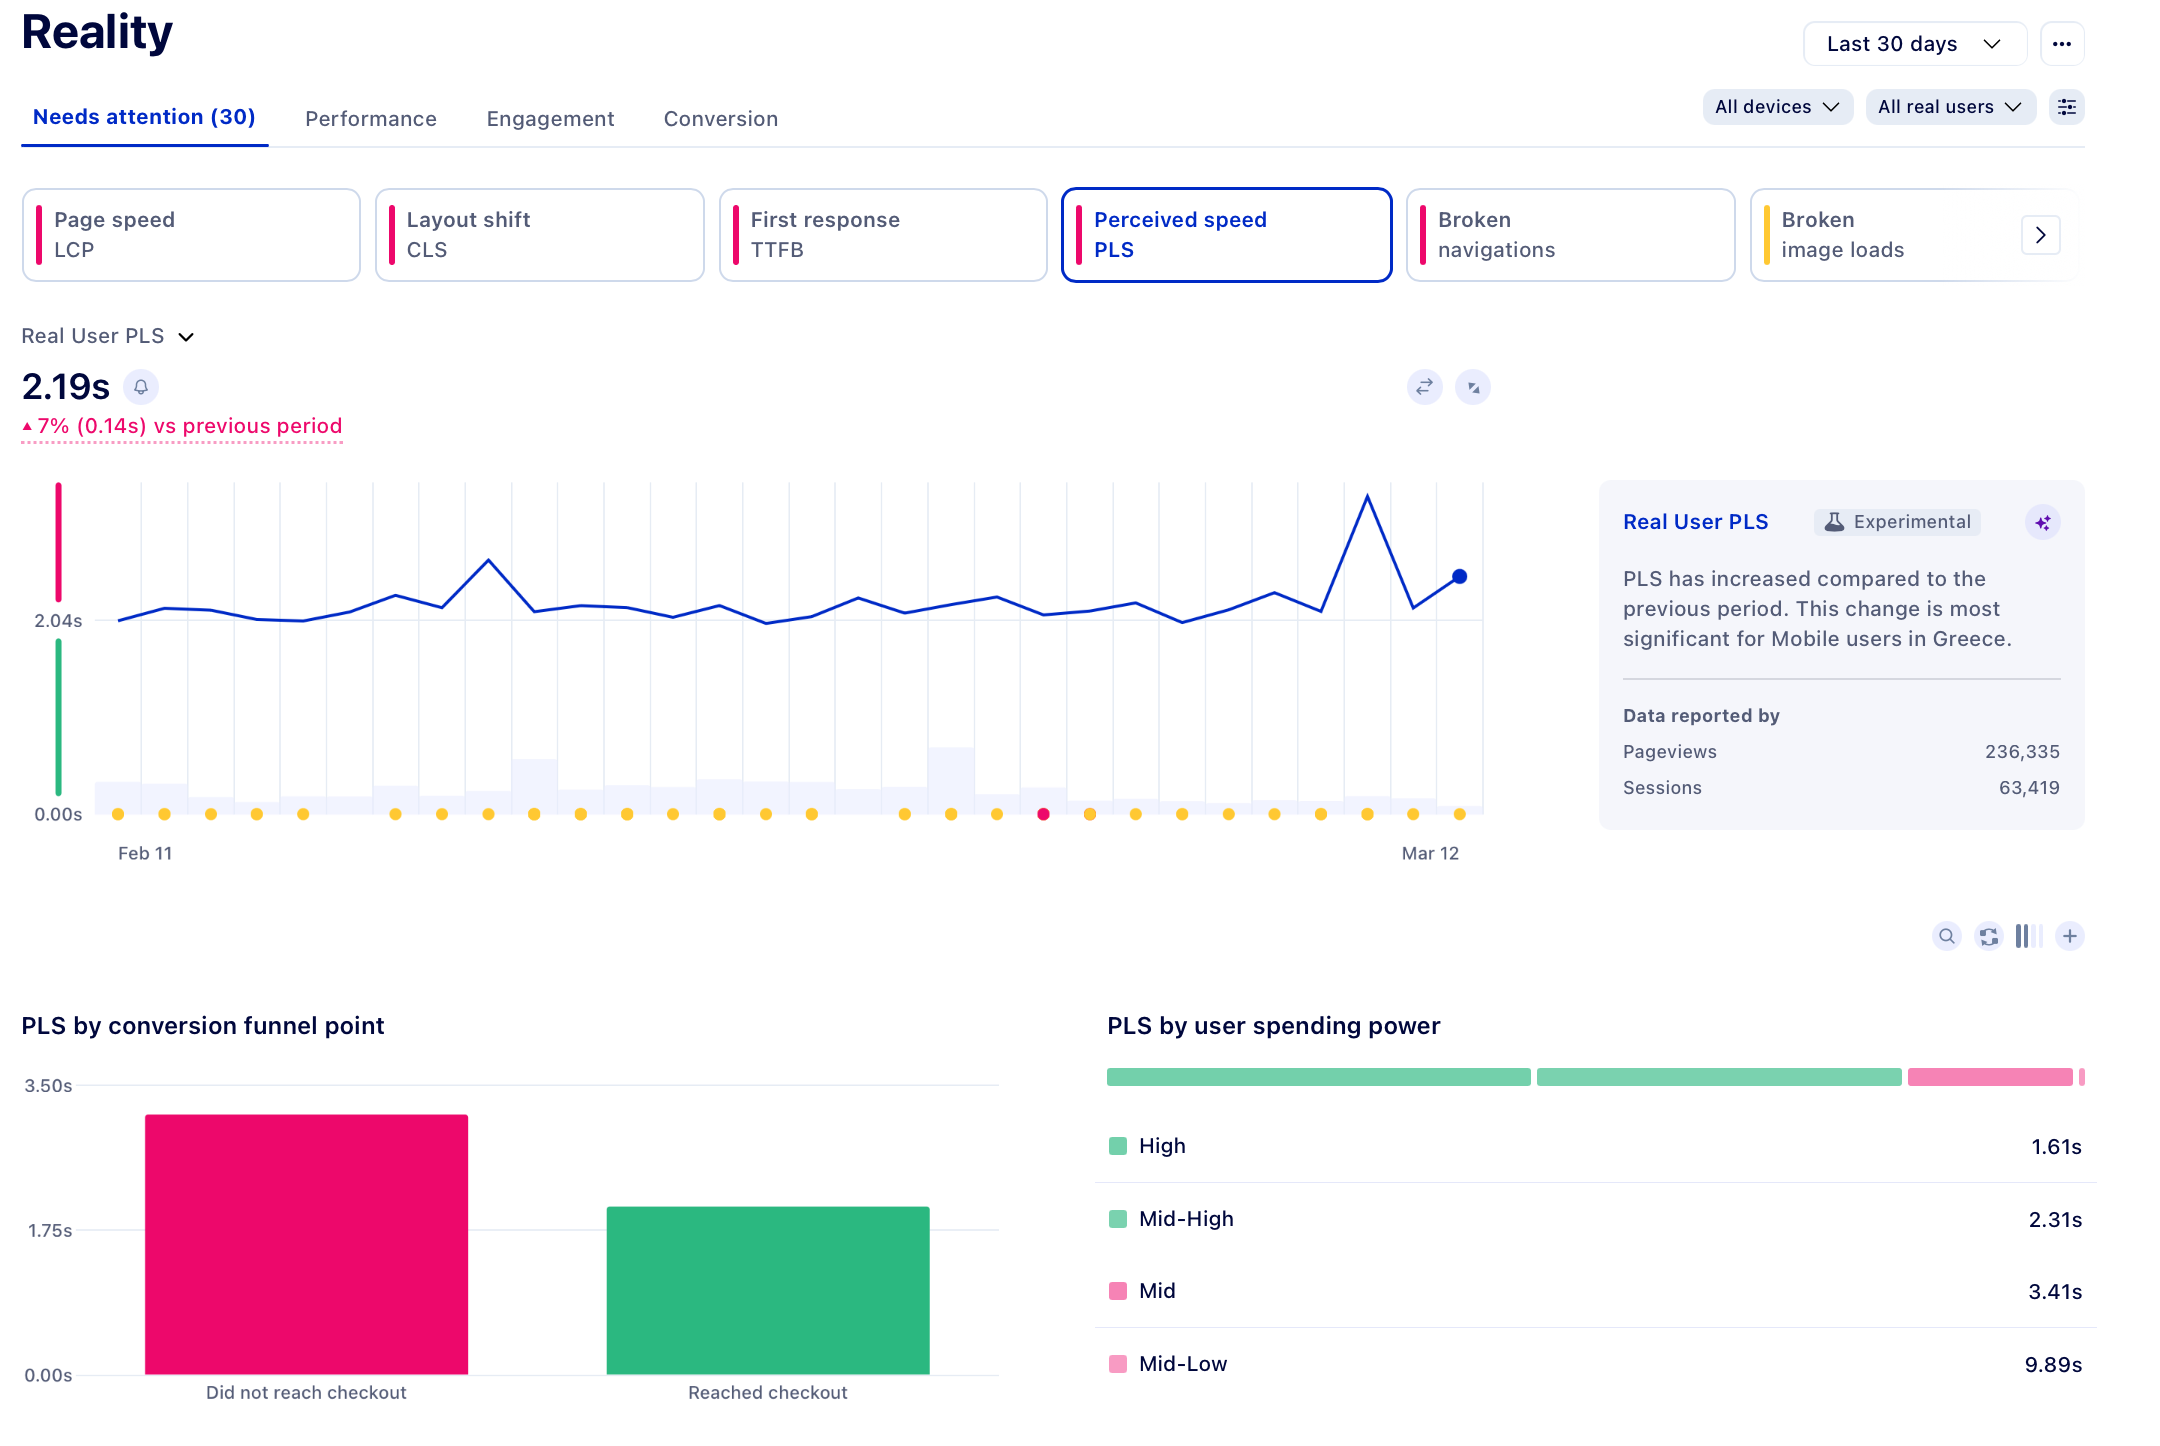The width and height of the screenshot is (2160, 1446).
Task: Open the filter sliders icon next to All real users
Action: point(2067,107)
